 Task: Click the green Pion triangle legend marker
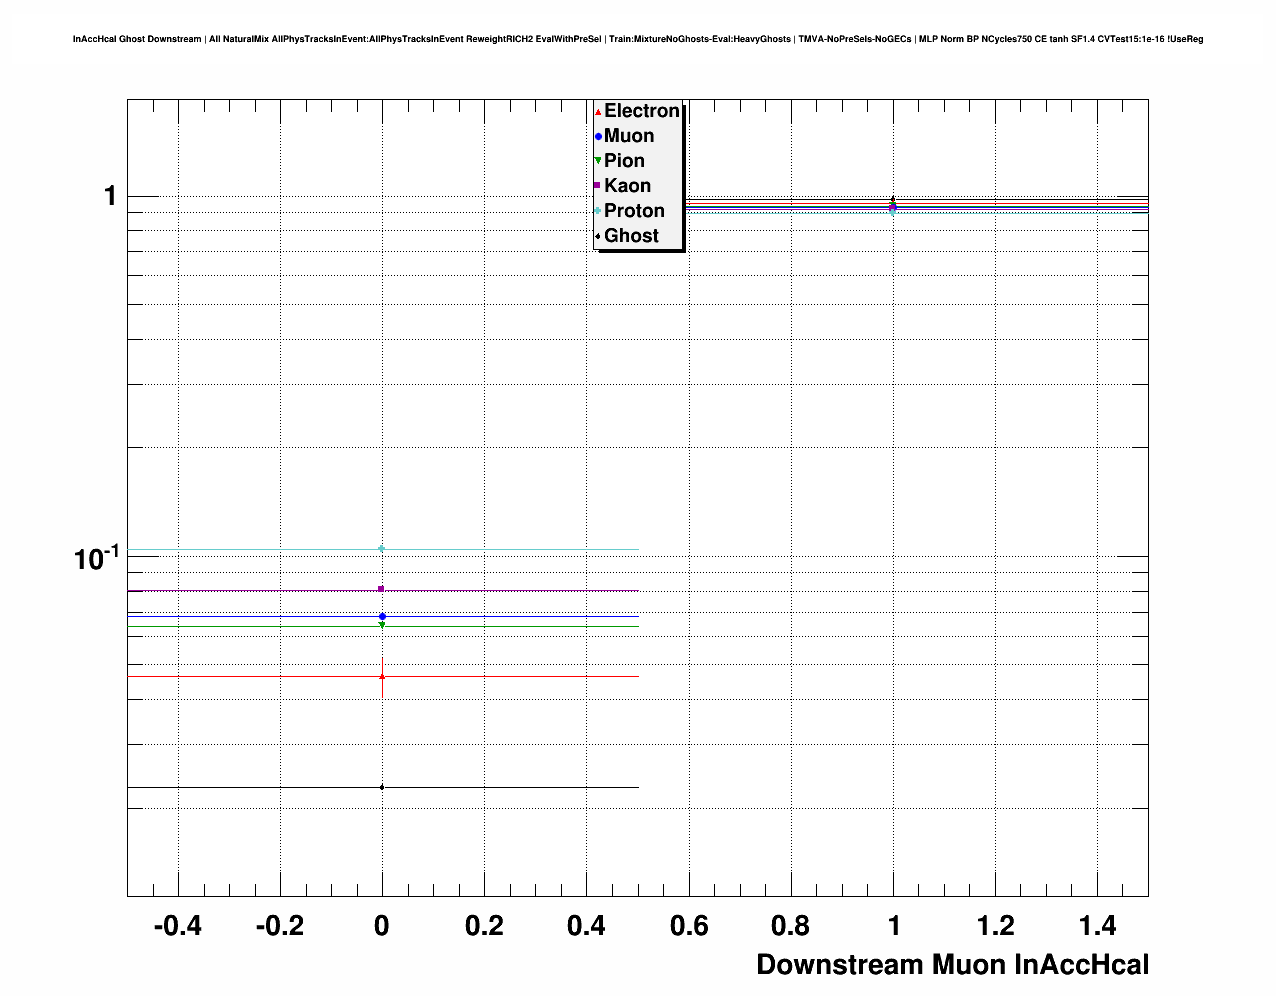point(598,161)
